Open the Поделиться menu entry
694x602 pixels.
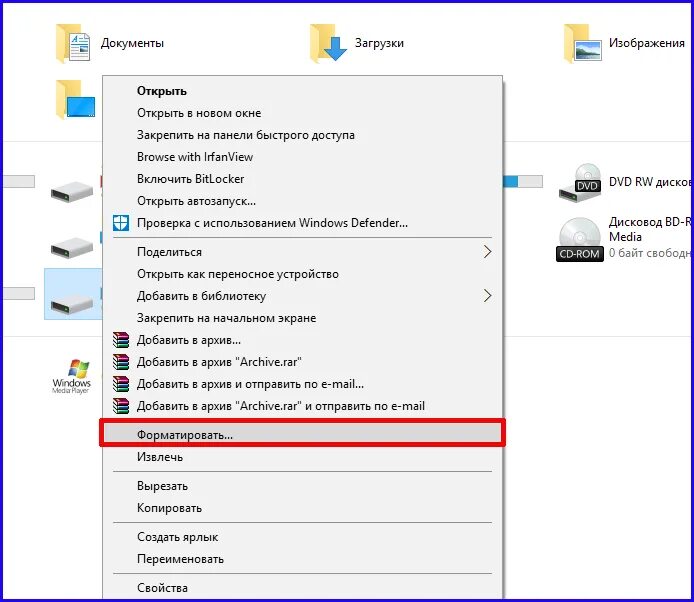(x=303, y=252)
